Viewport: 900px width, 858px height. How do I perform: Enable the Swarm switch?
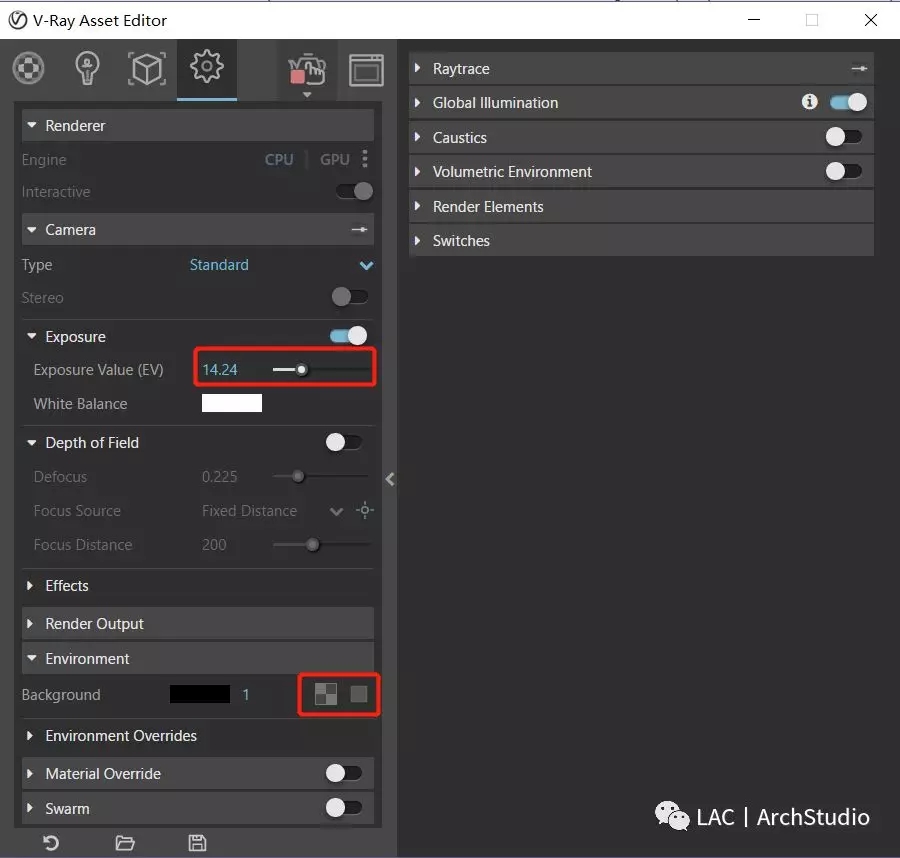click(344, 808)
